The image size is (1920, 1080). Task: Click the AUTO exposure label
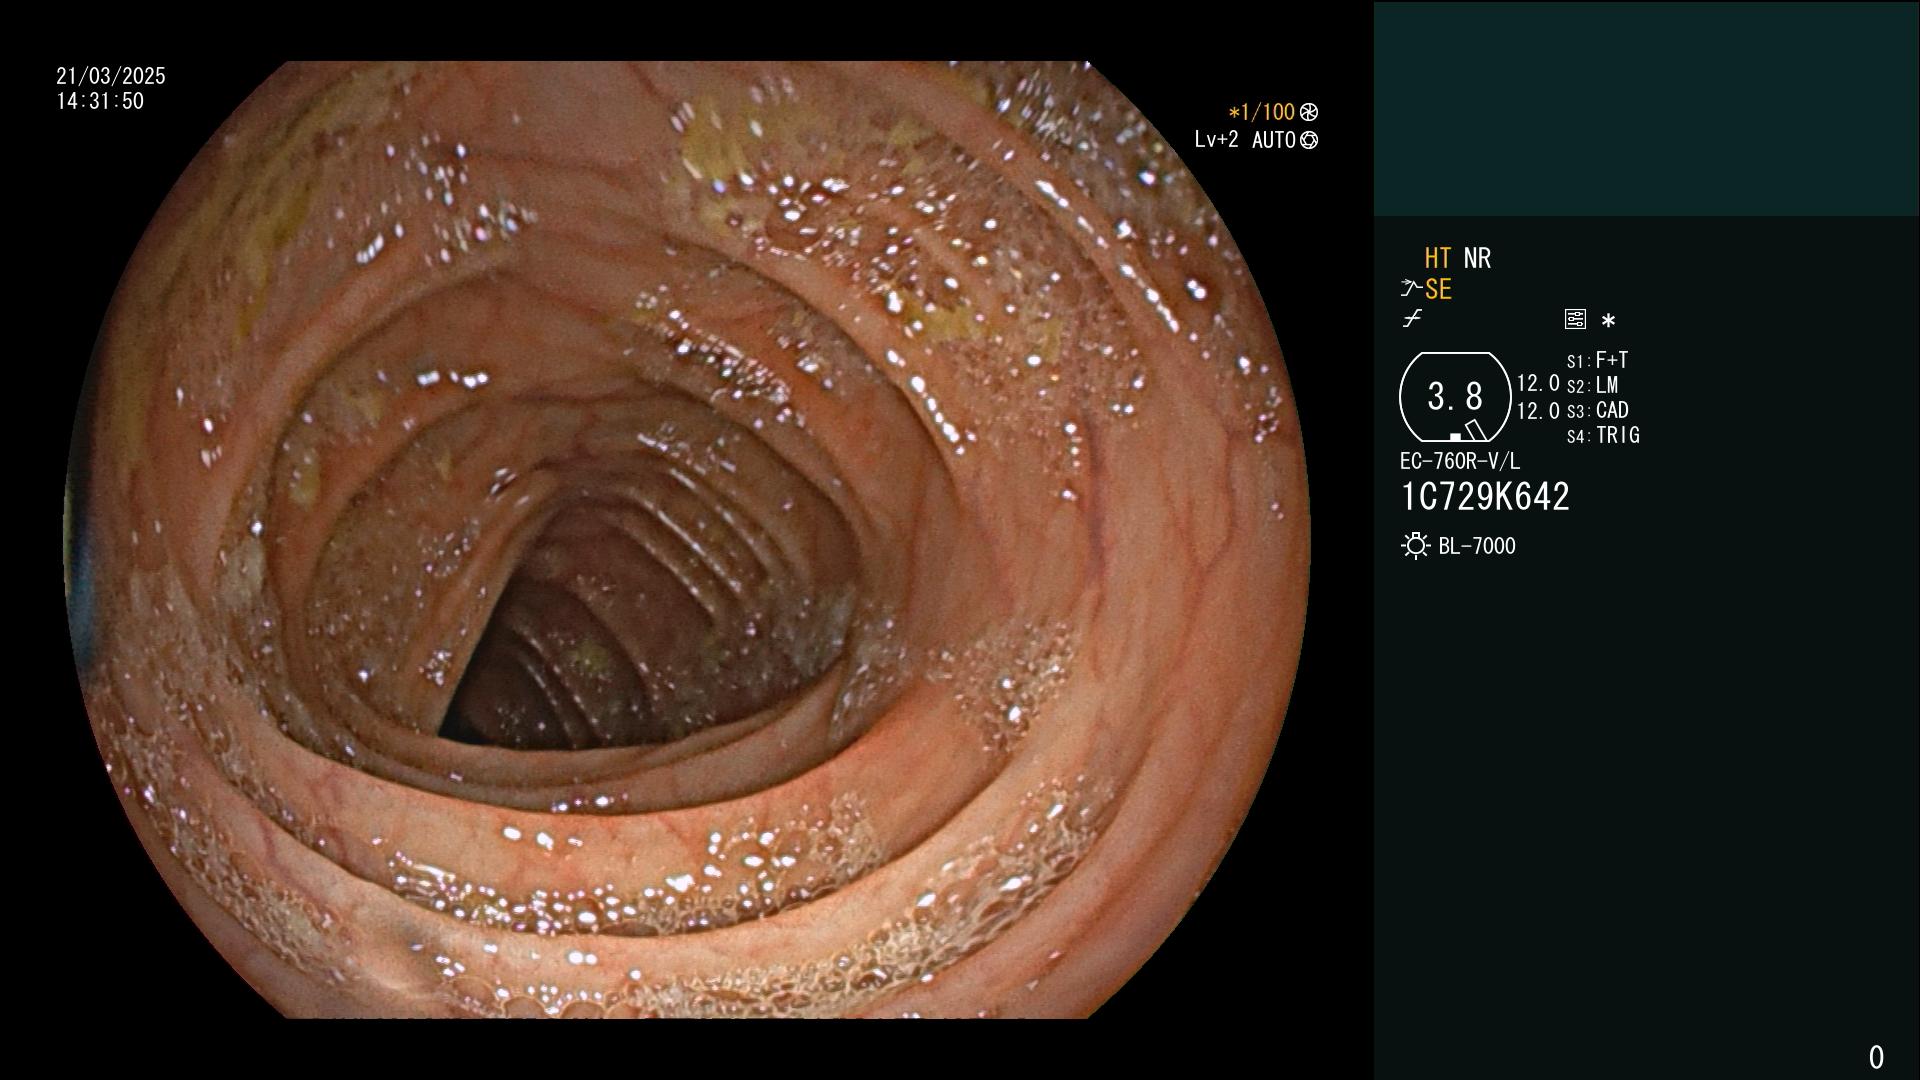1273,141
